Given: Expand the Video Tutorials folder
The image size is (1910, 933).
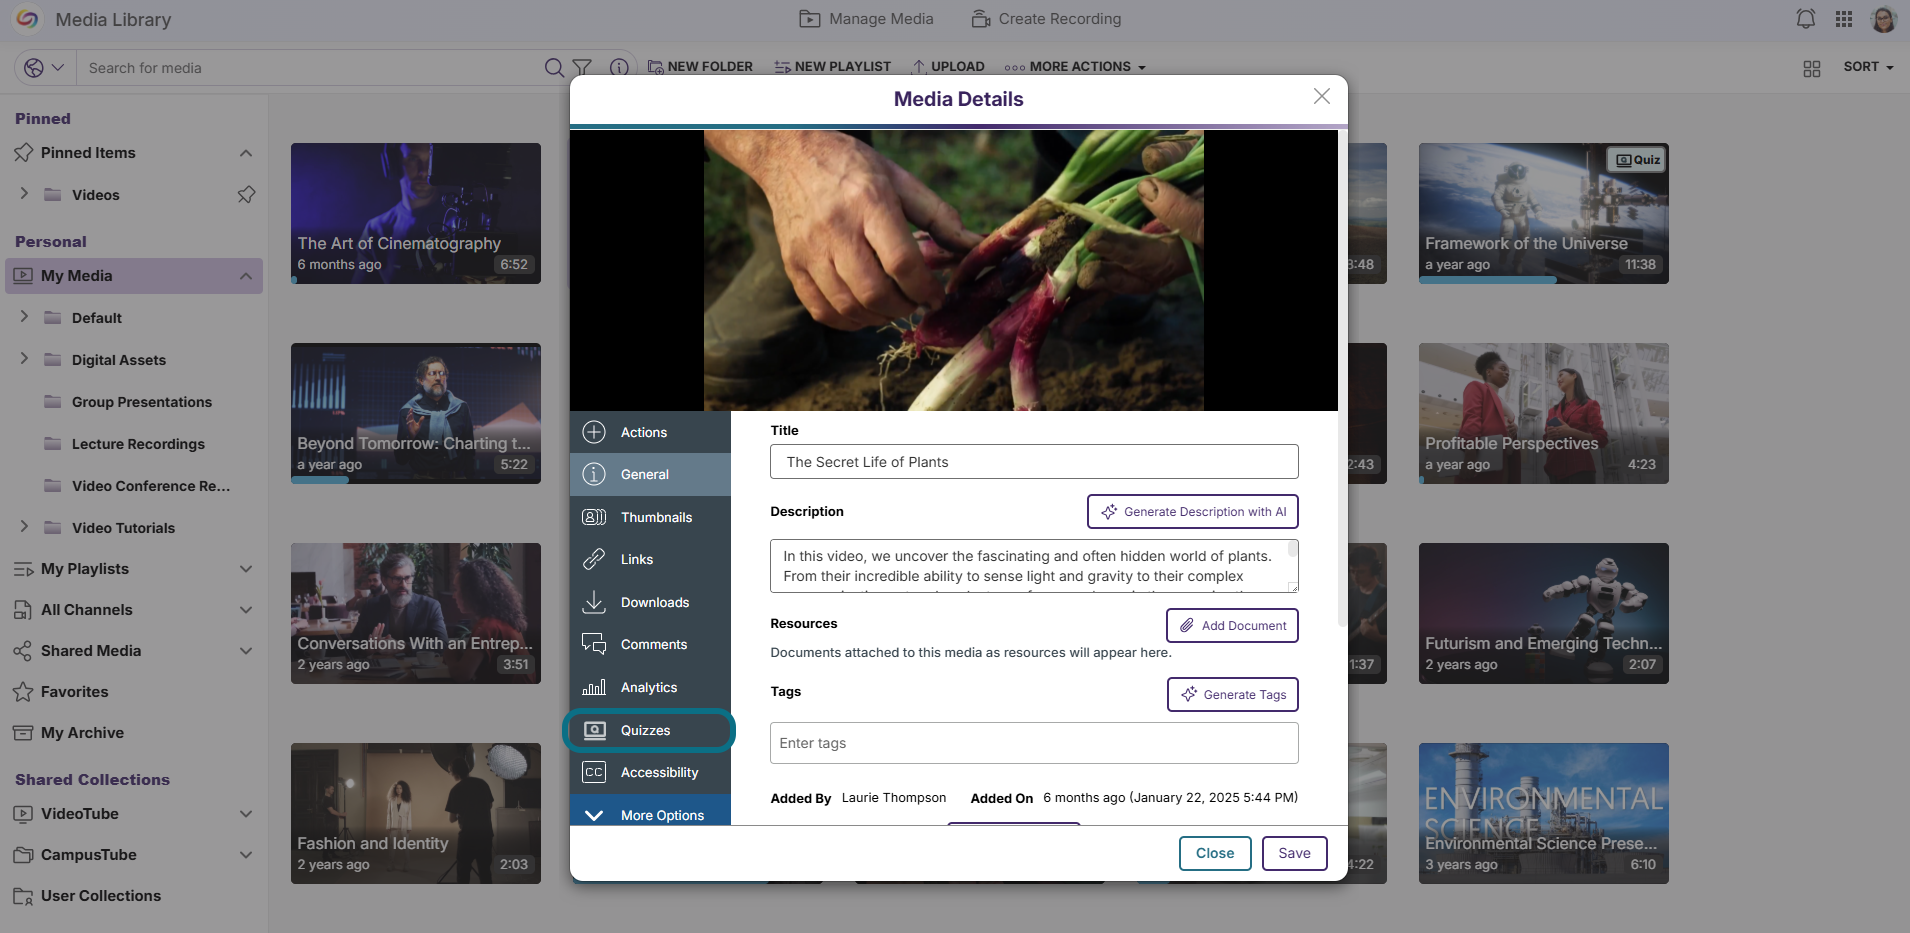Looking at the screenshot, I should (24, 527).
